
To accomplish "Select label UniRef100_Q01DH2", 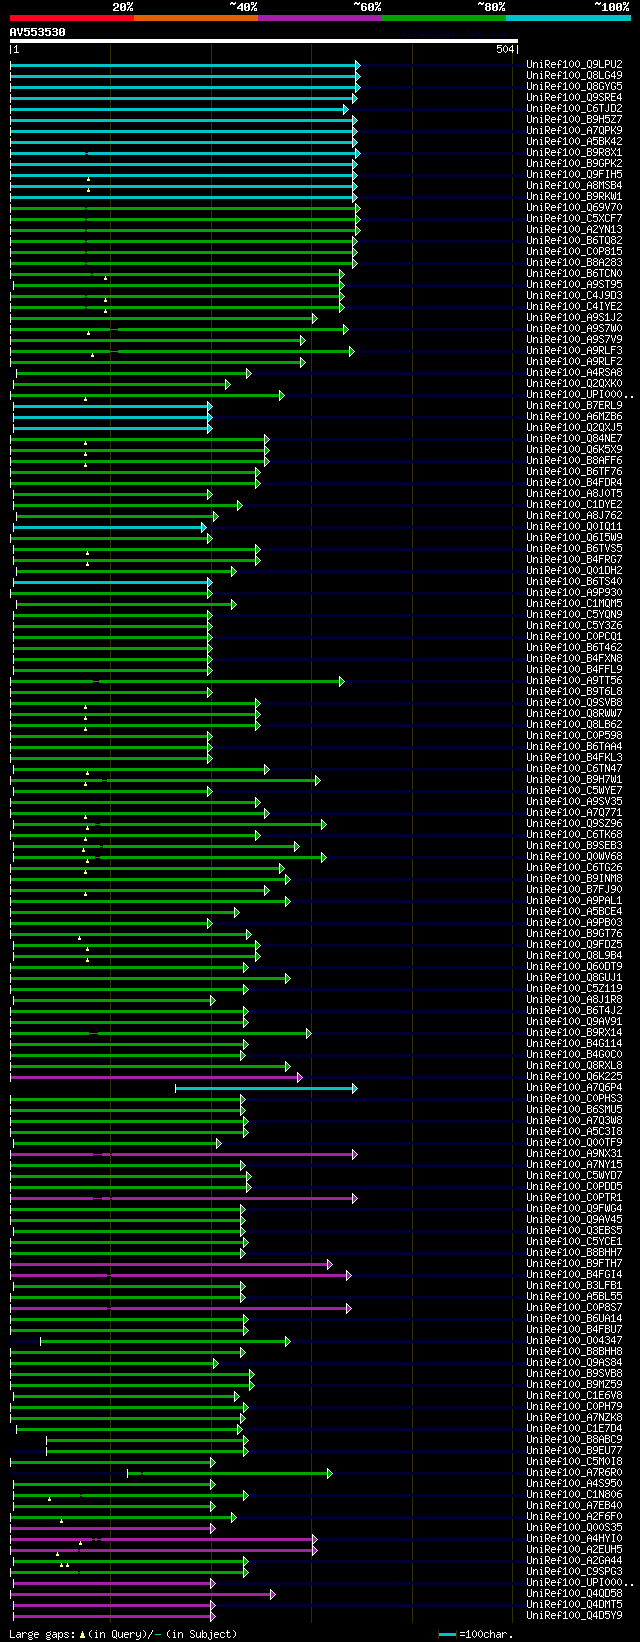I will pyautogui.click(x=574, y=570).
